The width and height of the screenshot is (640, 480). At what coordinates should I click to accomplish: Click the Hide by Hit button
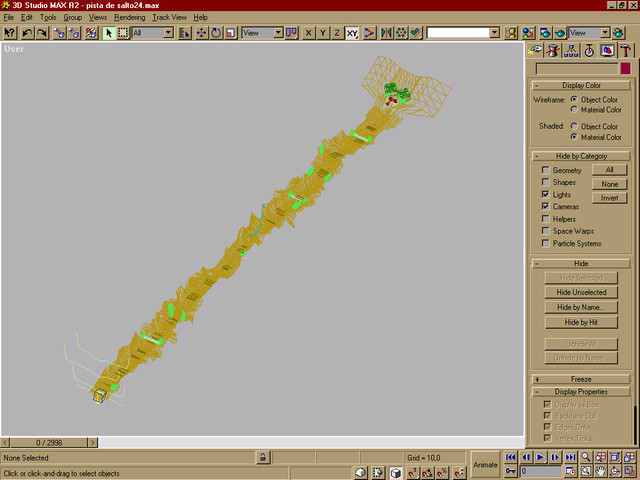(x=581, y=322)
